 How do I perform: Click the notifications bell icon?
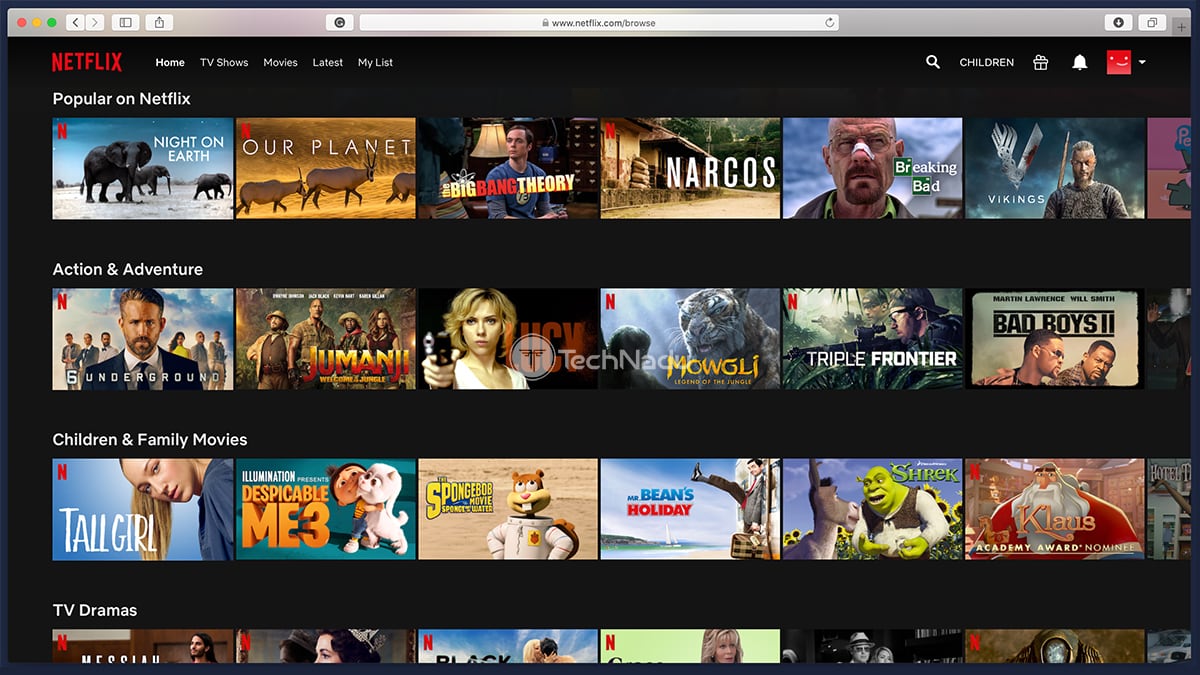[1079, 62]
